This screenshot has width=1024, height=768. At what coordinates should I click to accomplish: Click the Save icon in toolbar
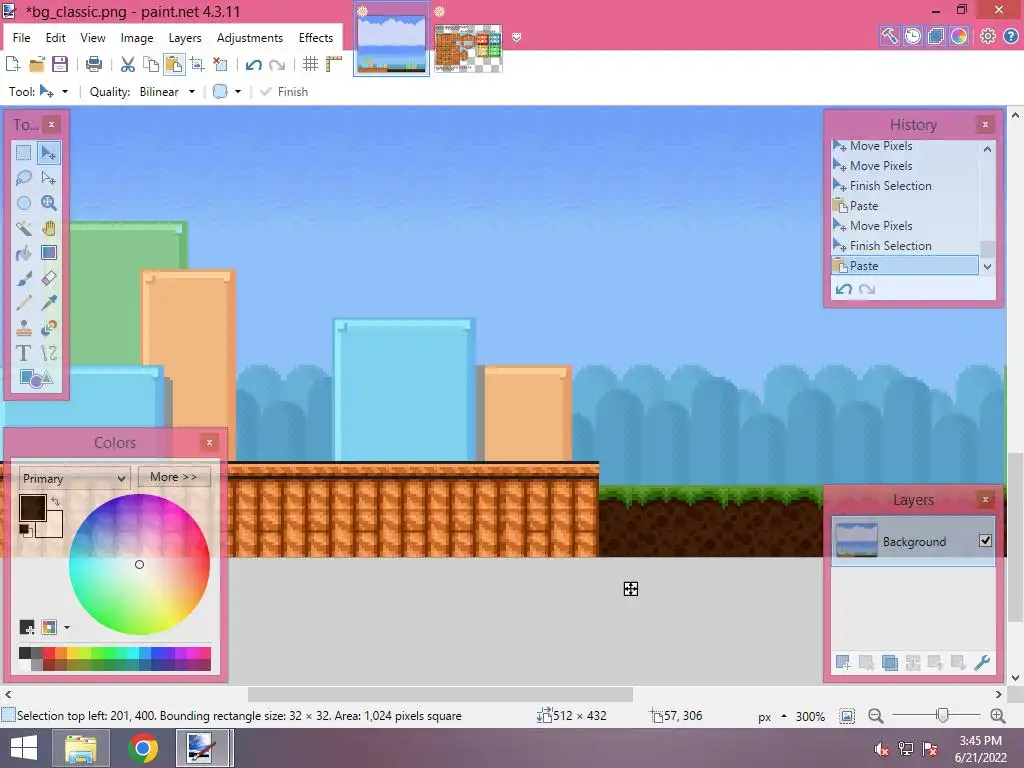(x=60, y=64)
